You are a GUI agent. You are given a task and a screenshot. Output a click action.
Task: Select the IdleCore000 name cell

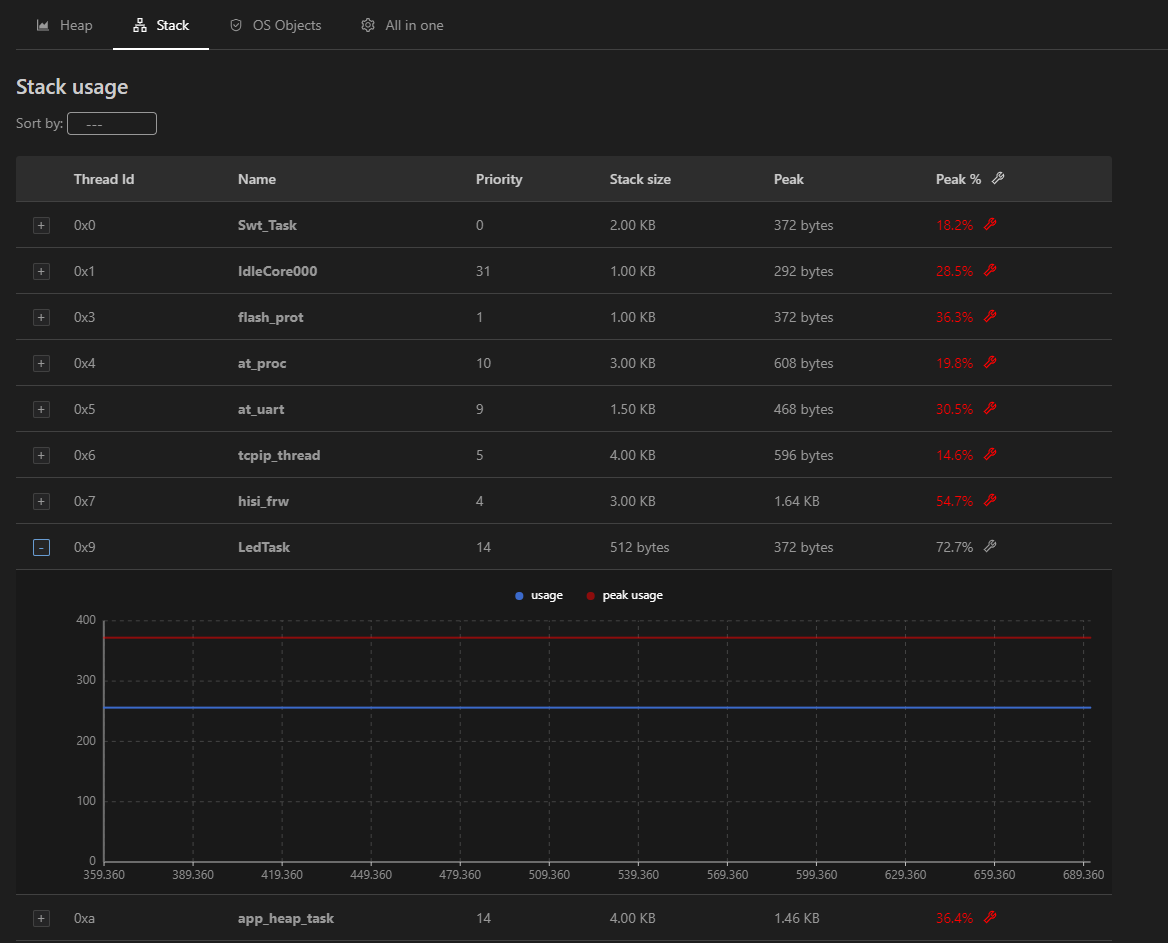(x=277, y=271)
